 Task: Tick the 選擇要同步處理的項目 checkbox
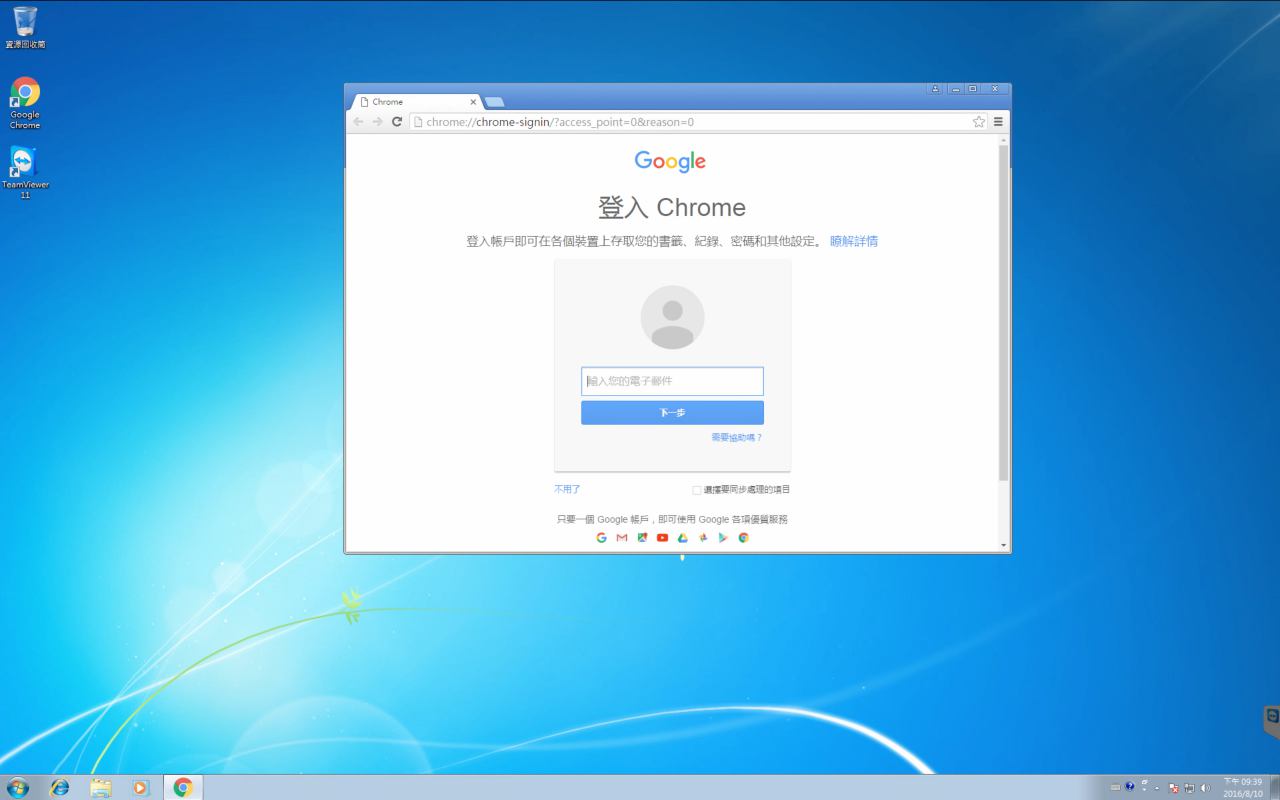697,490
